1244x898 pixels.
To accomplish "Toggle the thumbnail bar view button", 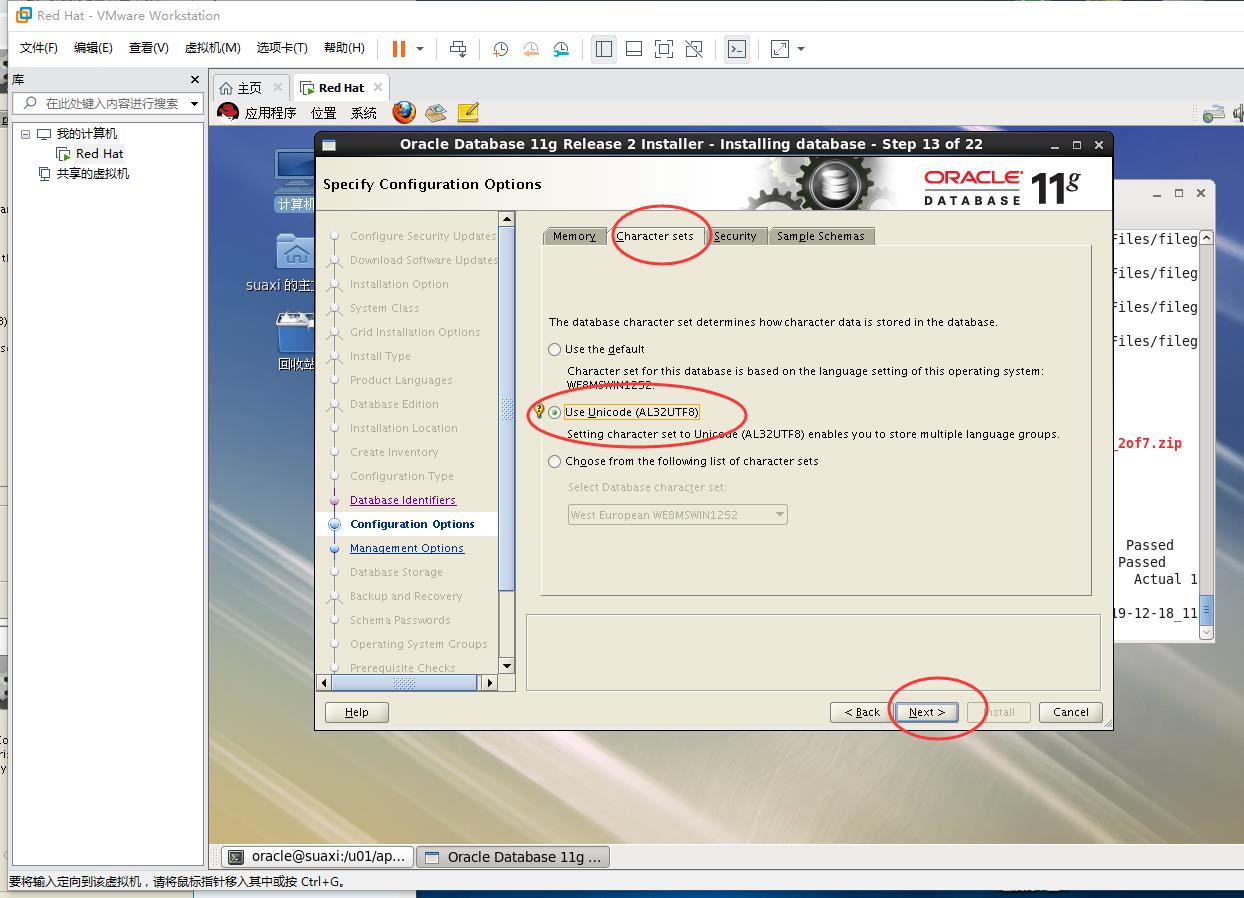I will [634, 48].
